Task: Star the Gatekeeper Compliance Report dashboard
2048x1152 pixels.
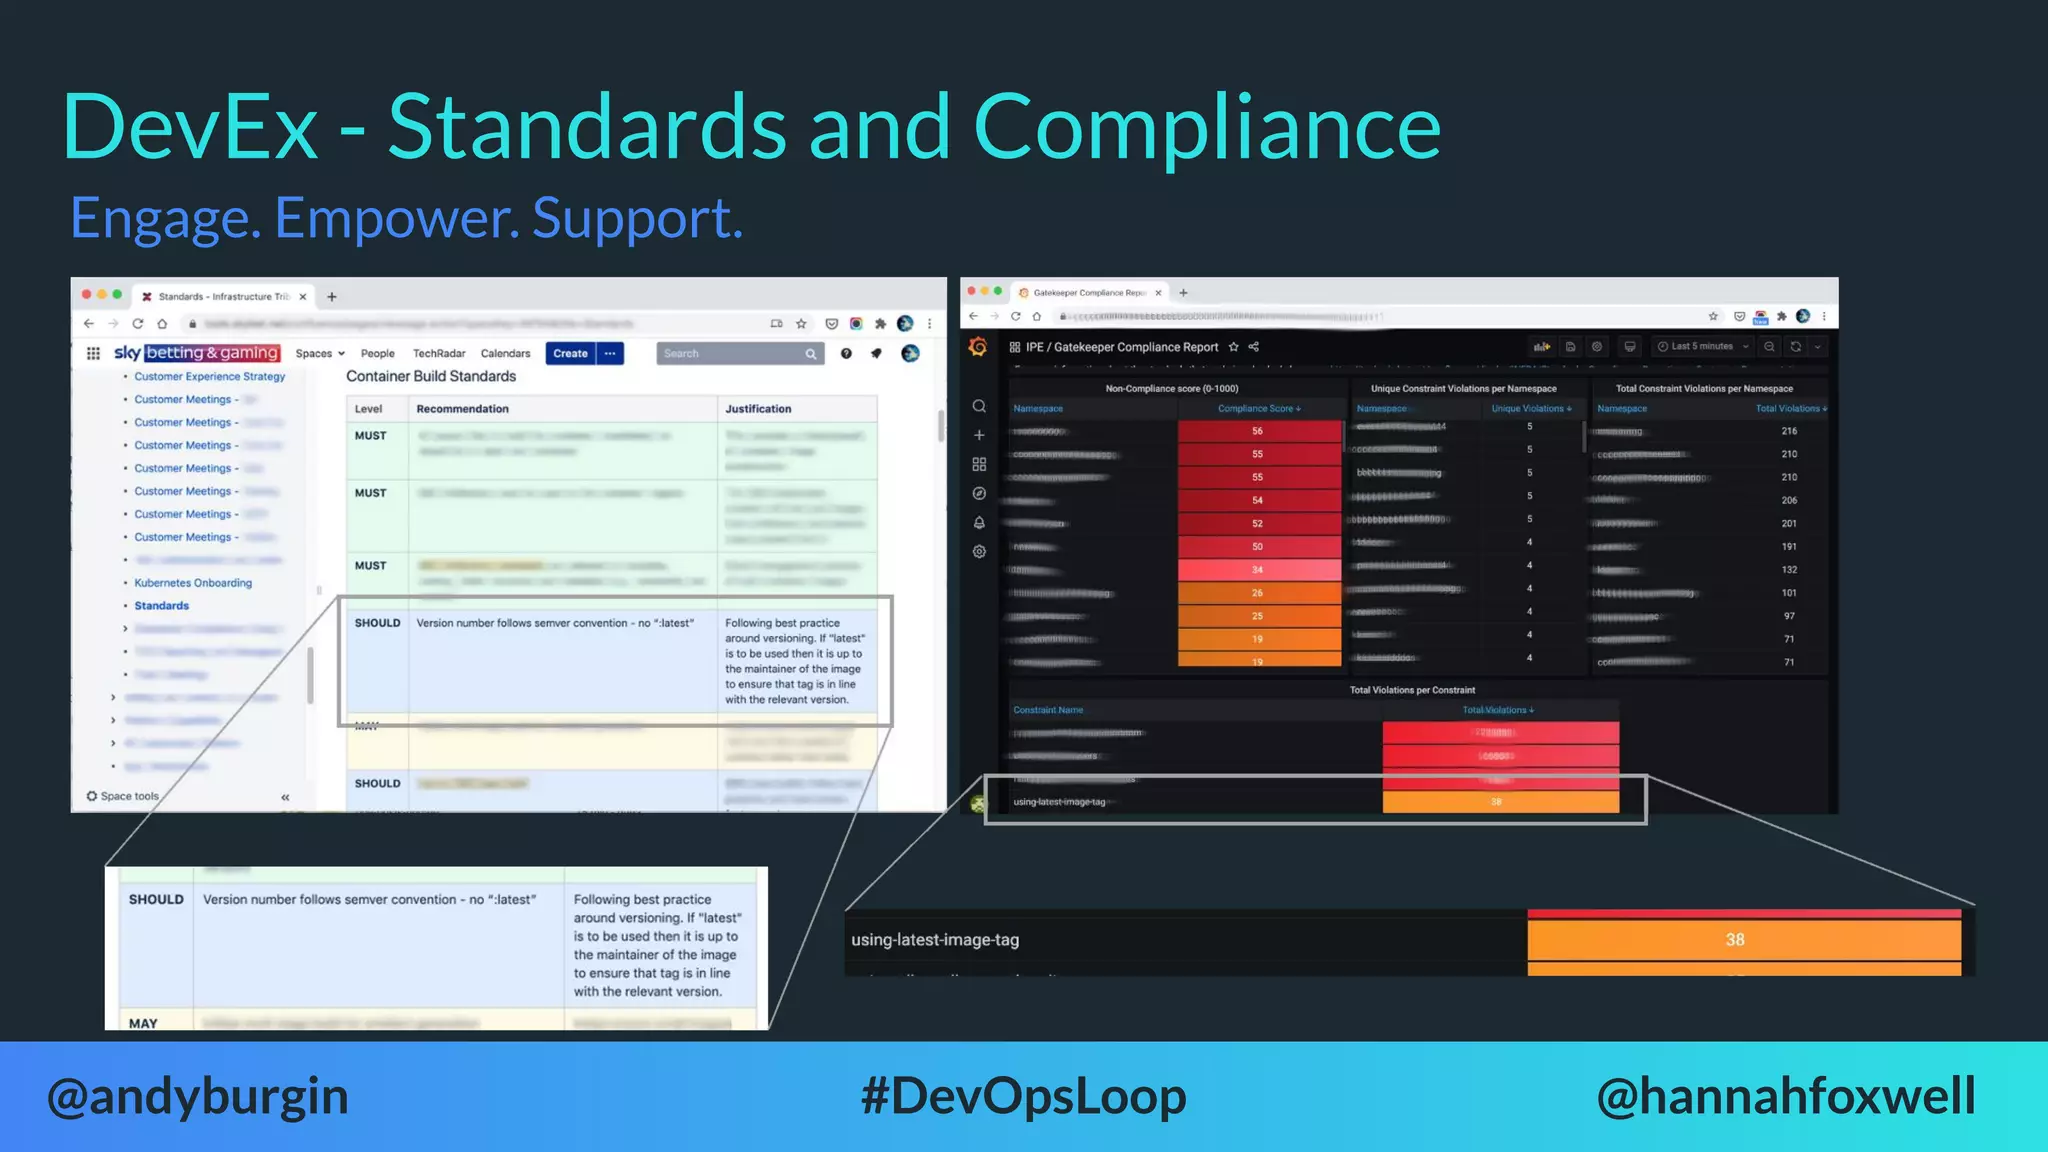Action: point(1234,347)
